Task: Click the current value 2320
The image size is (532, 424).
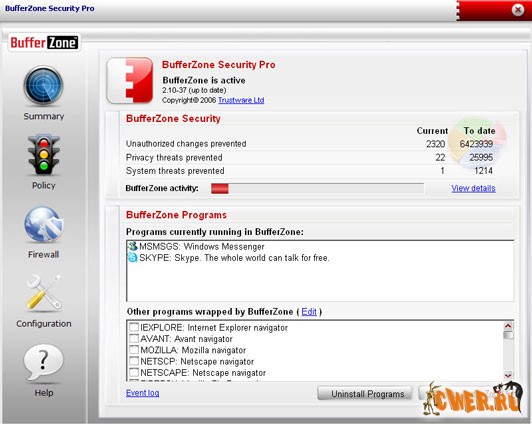Action: [435, 144]
